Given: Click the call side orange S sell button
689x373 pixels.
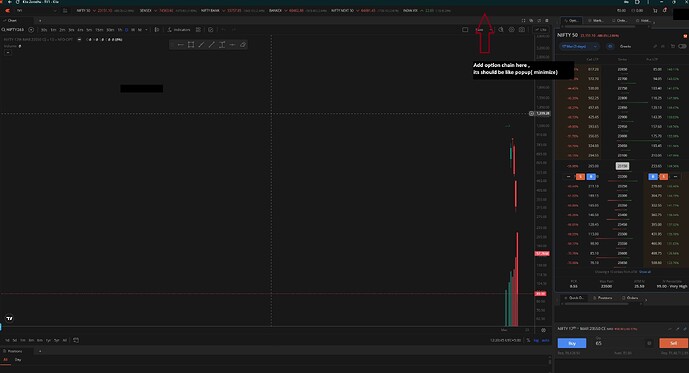Looking at the screenshot, I should click(580, 177).
